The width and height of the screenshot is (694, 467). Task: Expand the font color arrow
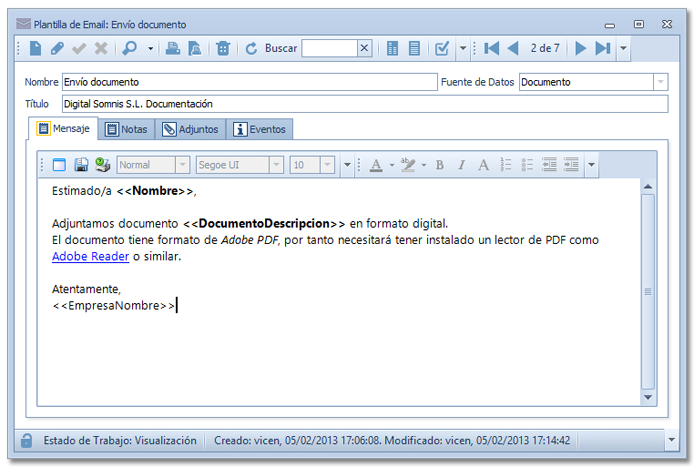point(392,165)
